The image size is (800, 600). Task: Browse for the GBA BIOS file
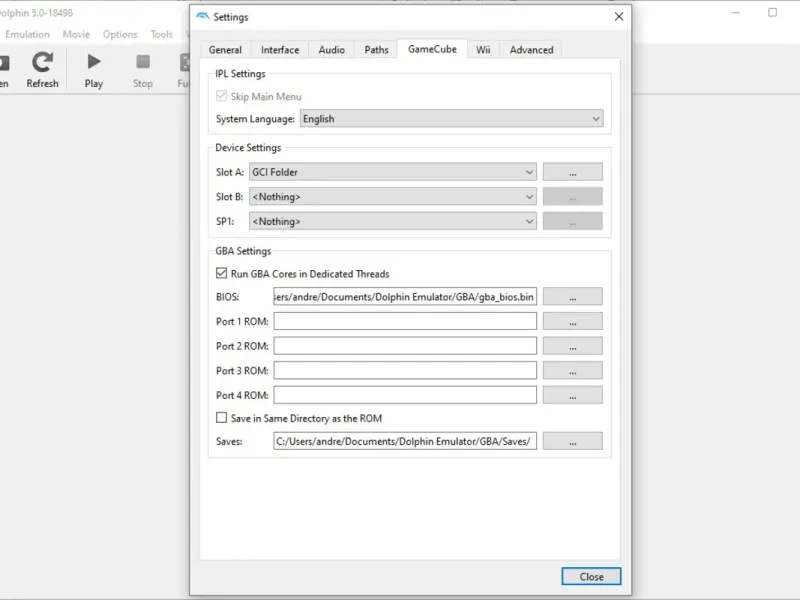572,296
